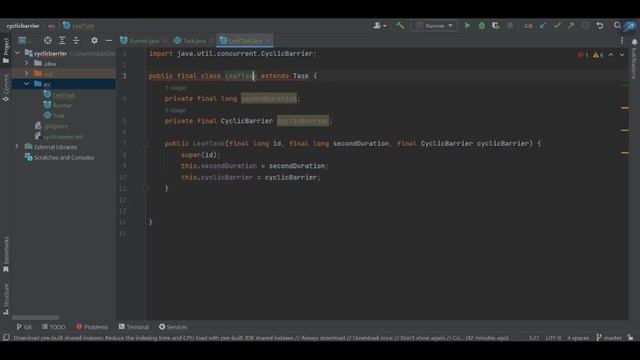
Task: Open the Terminal tool window tab
Action: tap(133, 327)
